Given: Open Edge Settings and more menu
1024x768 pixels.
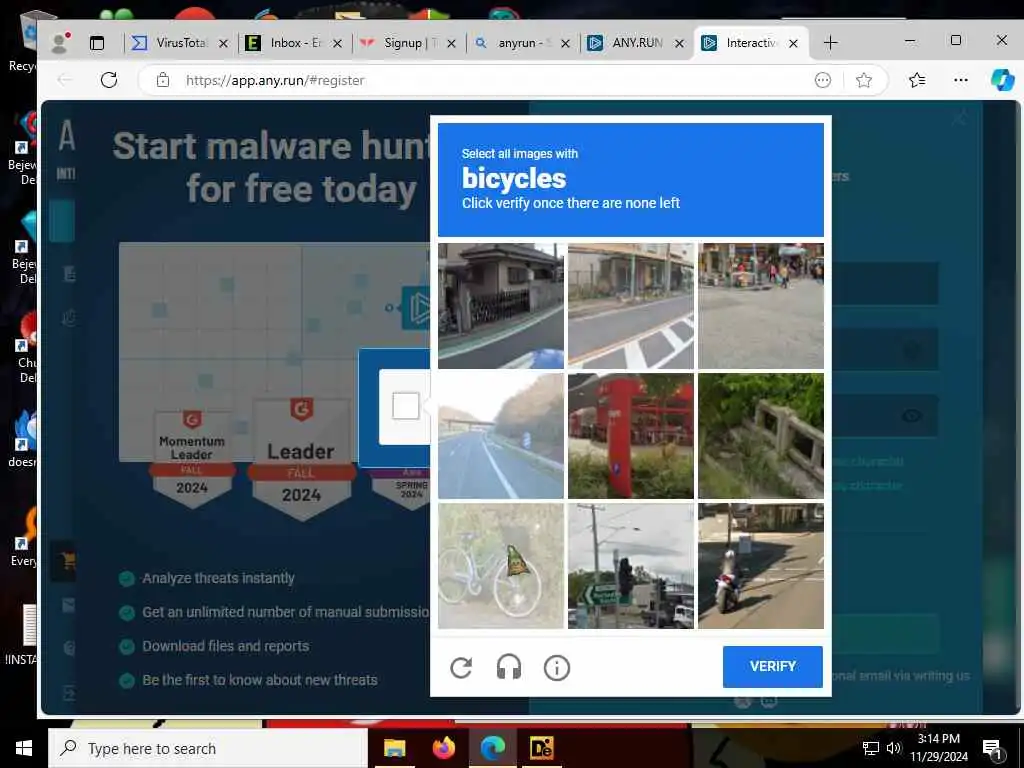Looking at the screenshot, I should (x=961, y=80).
